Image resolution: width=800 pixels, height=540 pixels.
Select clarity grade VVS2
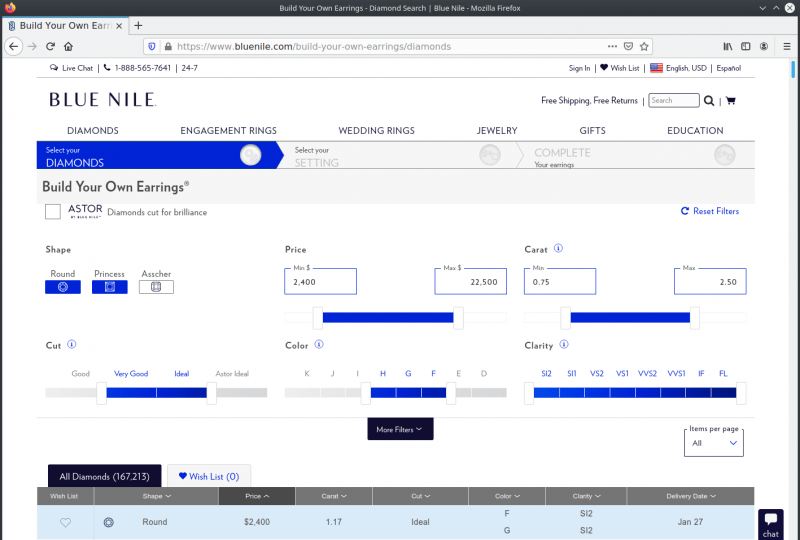(647, 374)
